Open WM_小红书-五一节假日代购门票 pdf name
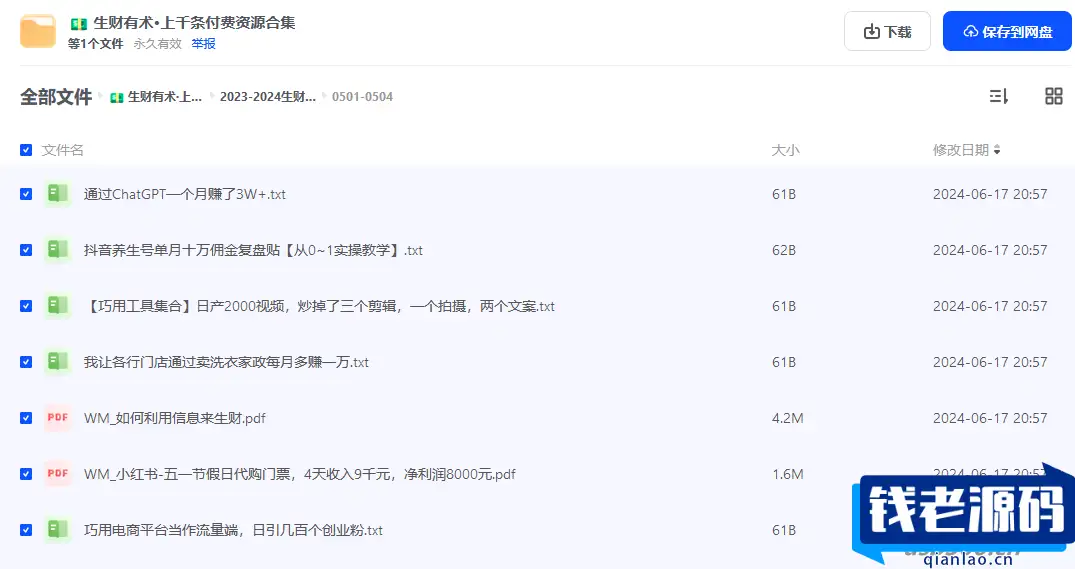1075x569 pixels. [x=300, y=474]
